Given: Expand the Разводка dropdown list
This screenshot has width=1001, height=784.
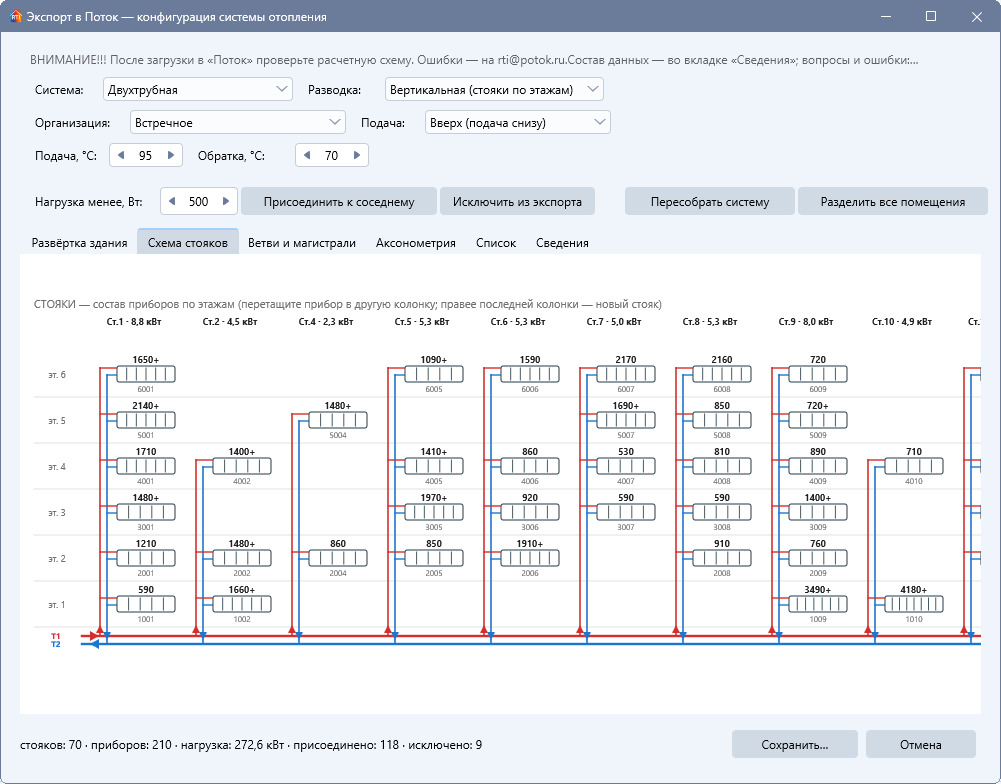Looking at the screenshot, I should (x=494, y=89).
